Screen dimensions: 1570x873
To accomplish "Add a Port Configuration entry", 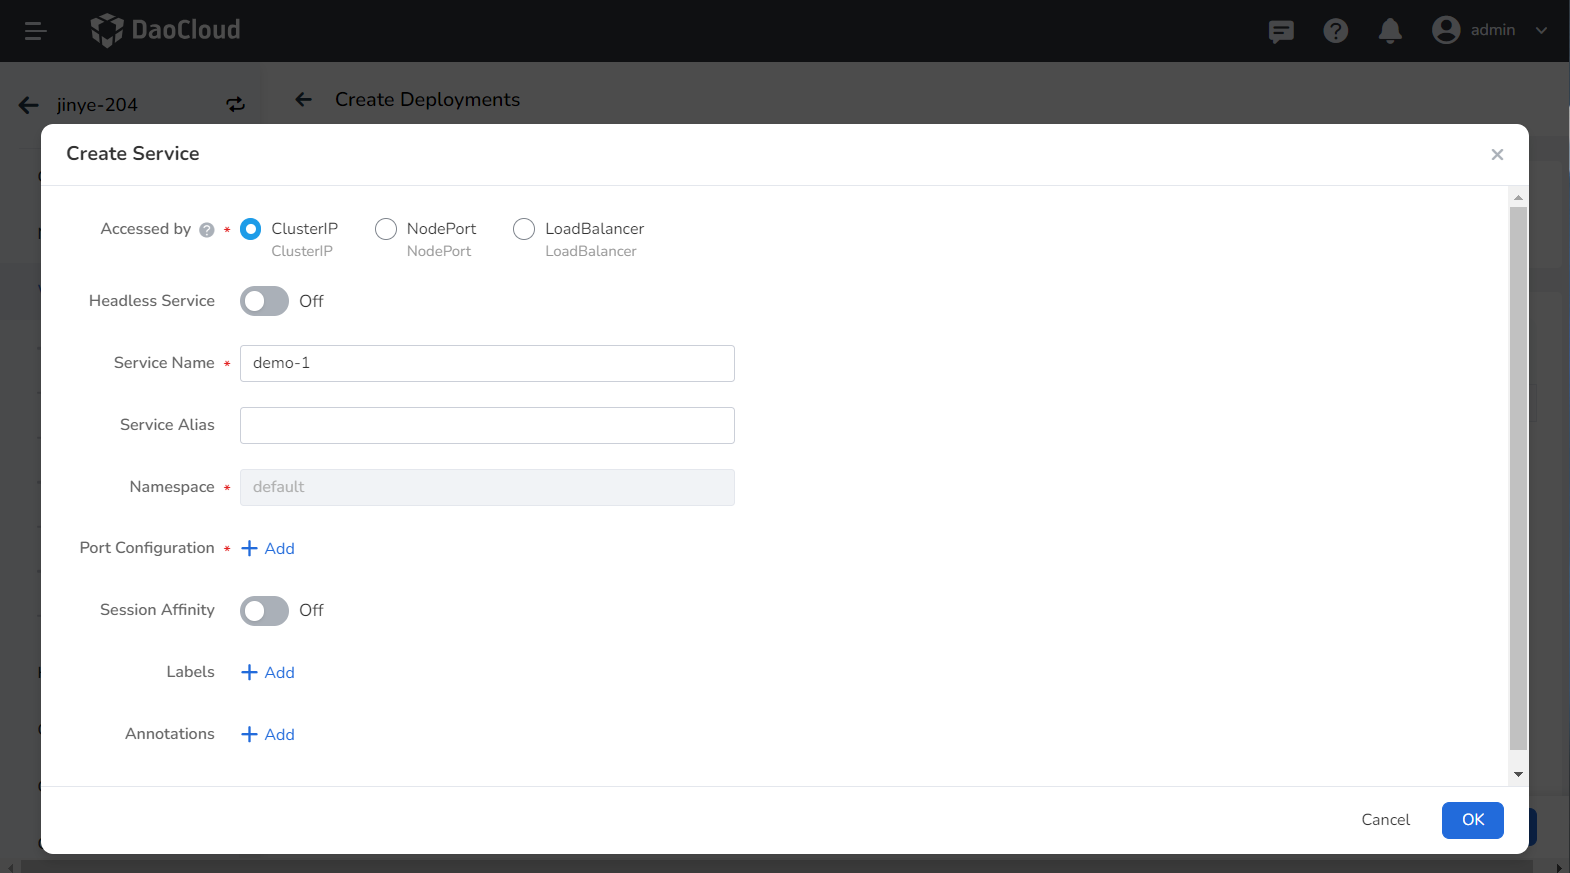I will (x=268, y=549).
